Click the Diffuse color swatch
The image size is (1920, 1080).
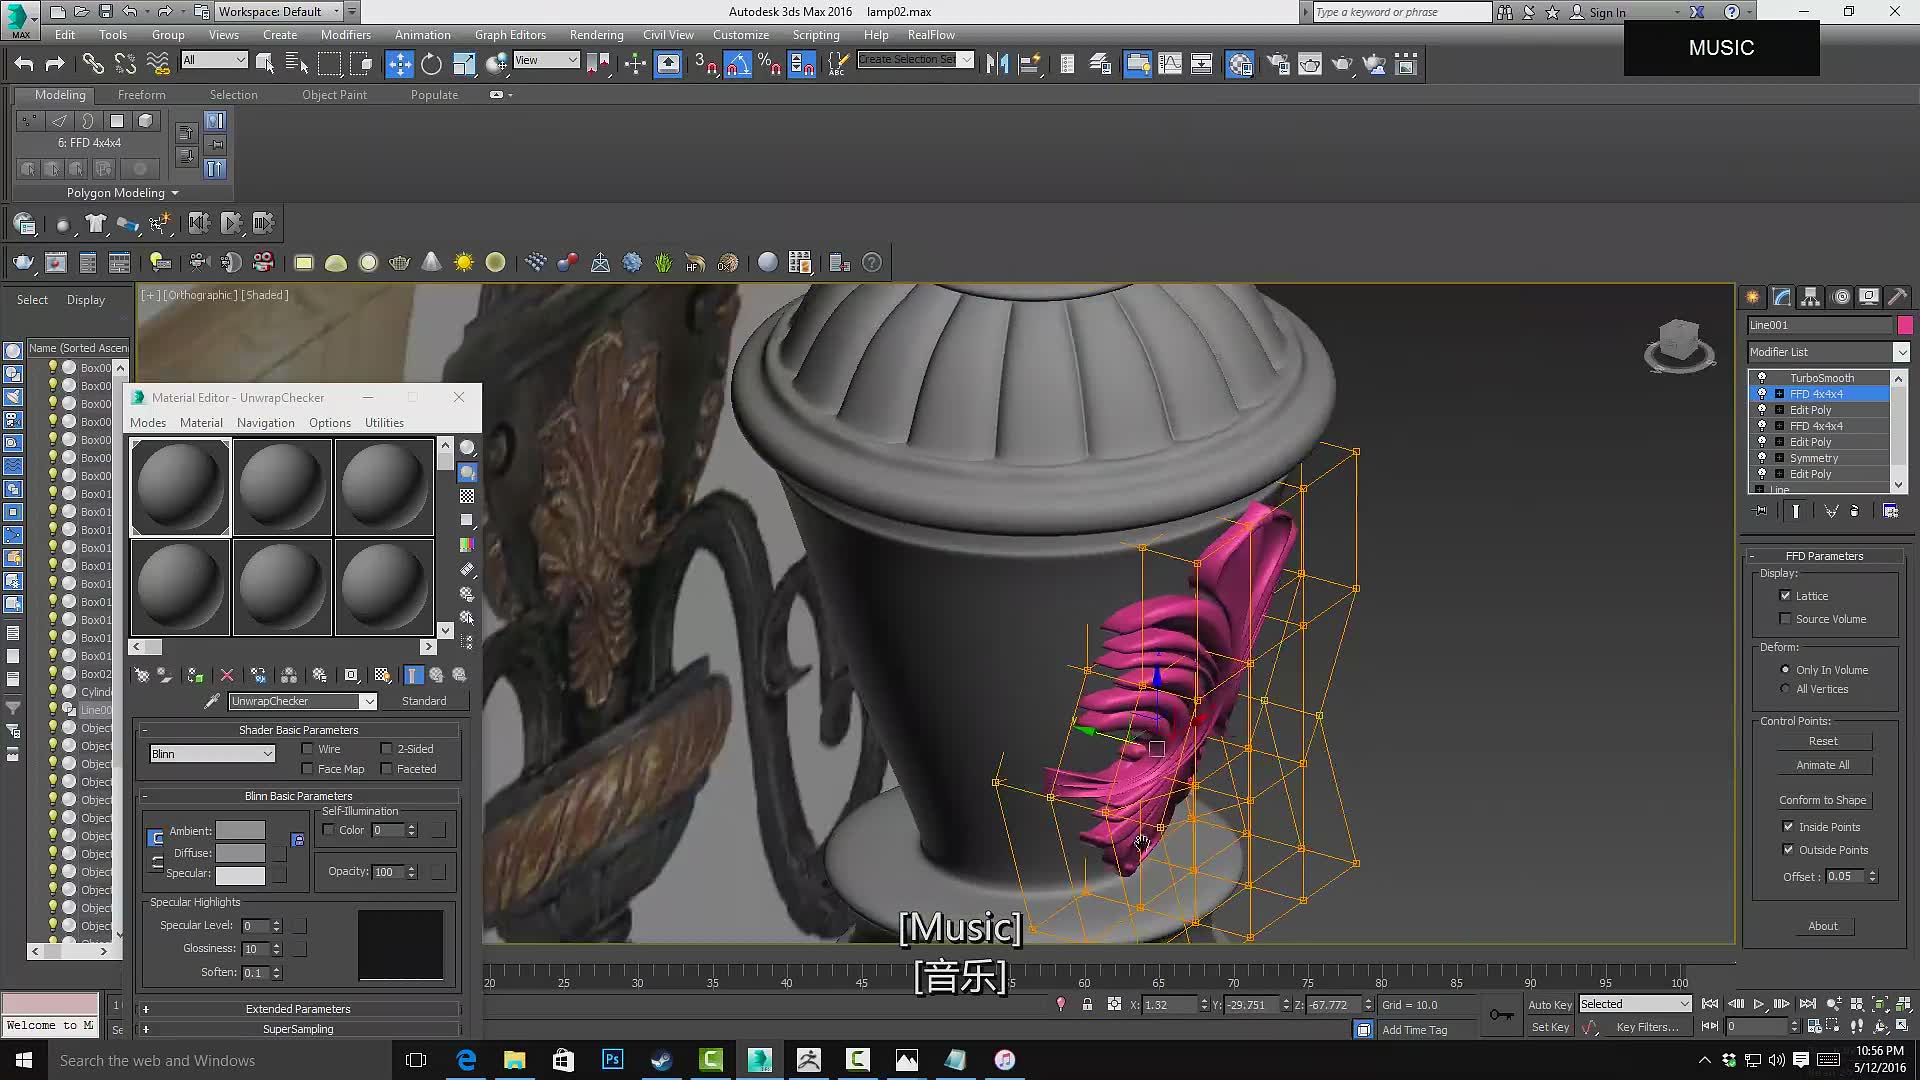(241, 853)
